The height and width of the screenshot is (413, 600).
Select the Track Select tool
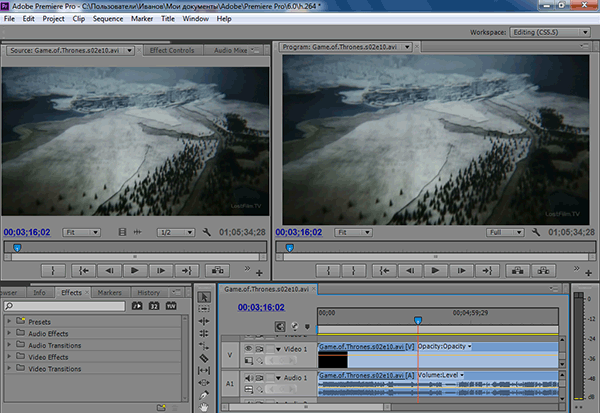tap(204, 309)
